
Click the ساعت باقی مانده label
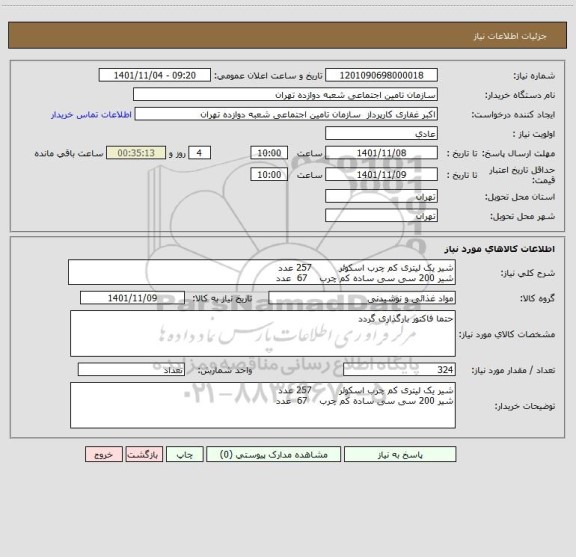point(69,153)
